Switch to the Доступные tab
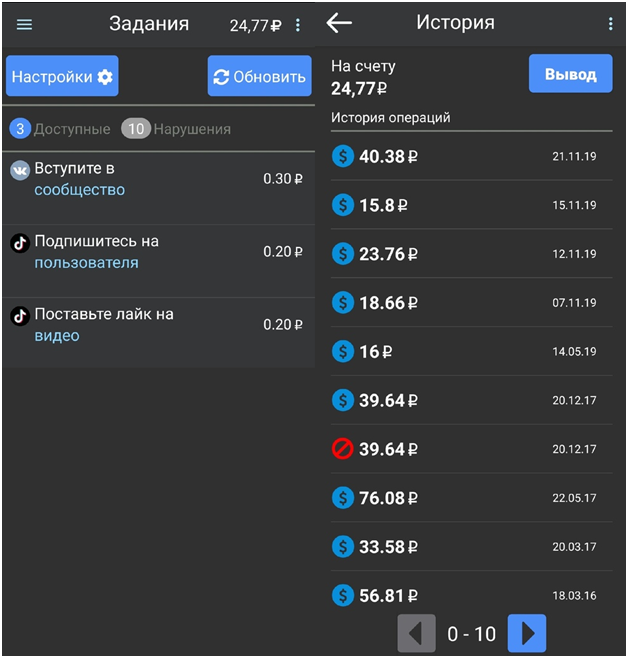Image resolution: width=628 pixels, height=658 pixels. 60,129
